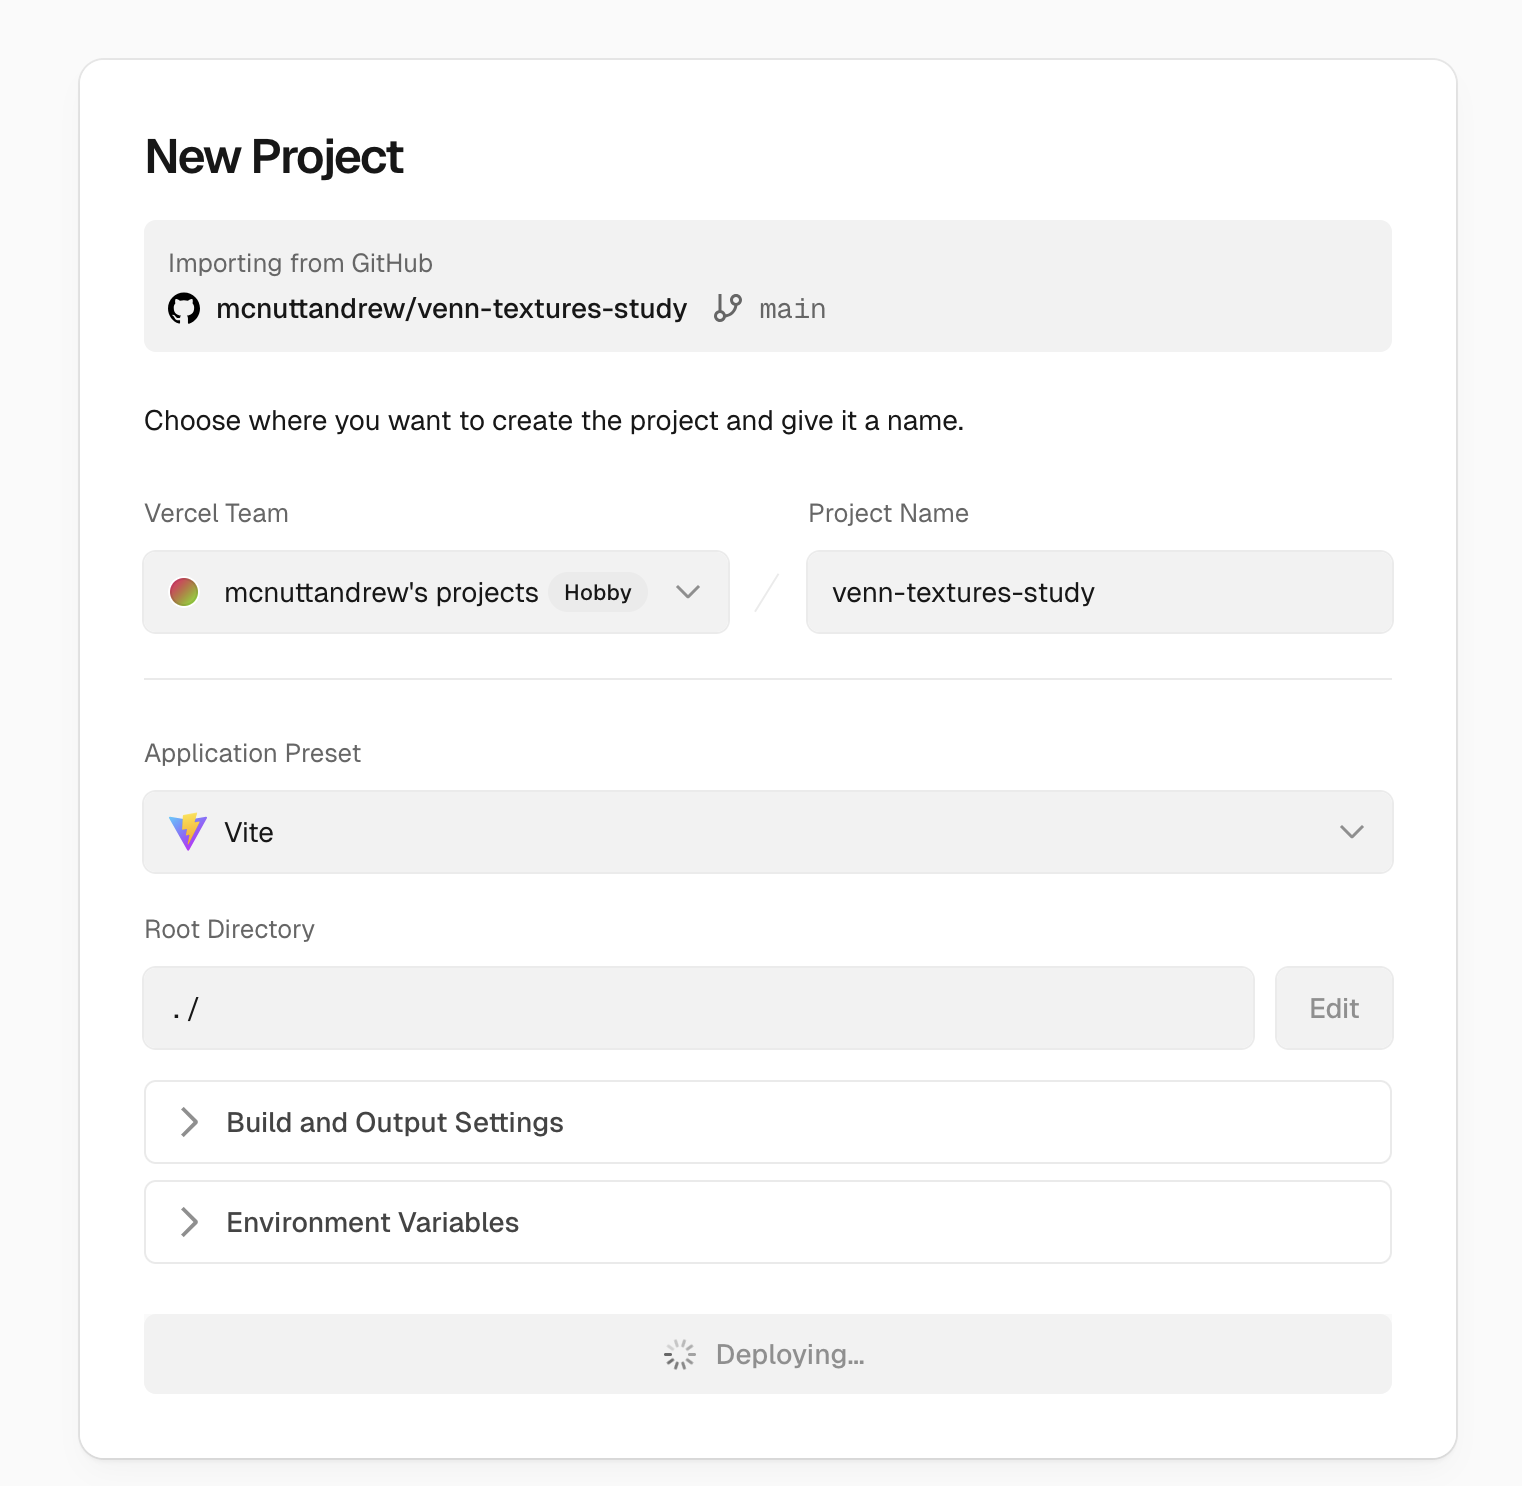Click the GitHub logo icon
Image resolution: width=1522 pixels, height=1486 pixels.
click(184, 308)
